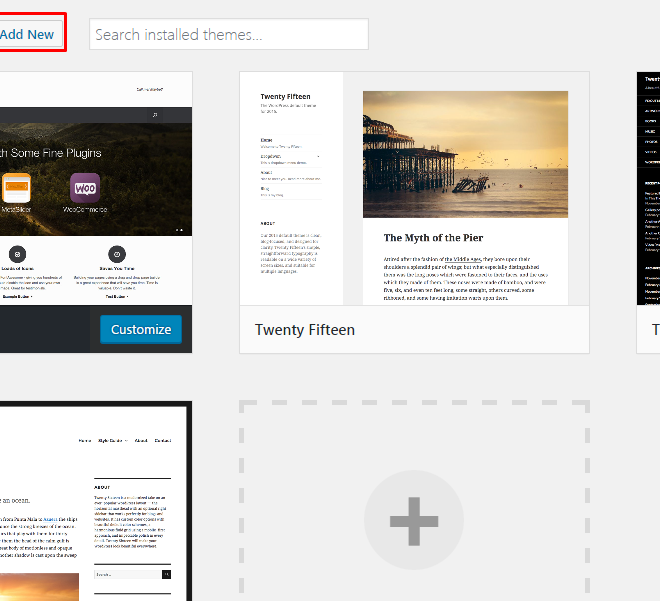
Task: Open the Twenty Fifteen theme screenshot
Action: [414, 189]
